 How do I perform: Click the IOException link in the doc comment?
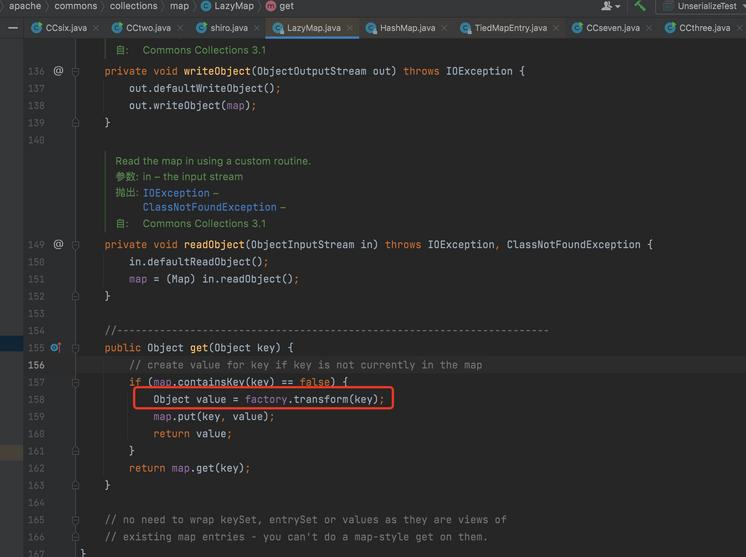176,193
